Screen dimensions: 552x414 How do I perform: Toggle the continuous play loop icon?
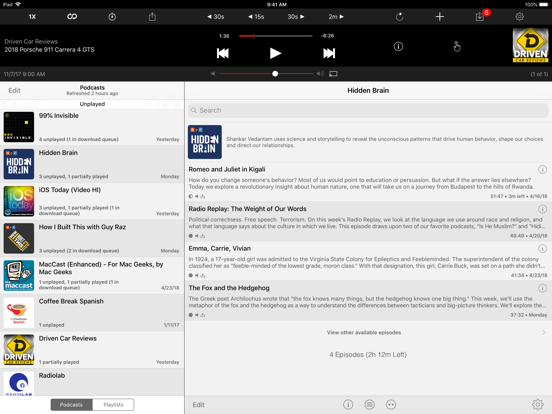pyautogui.click(x=72, y=17)
